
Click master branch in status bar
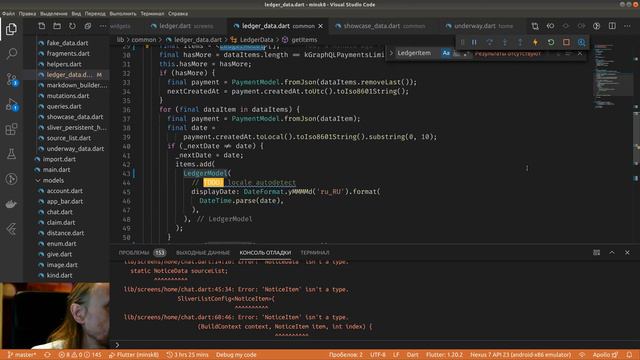[x=22, y=355]
